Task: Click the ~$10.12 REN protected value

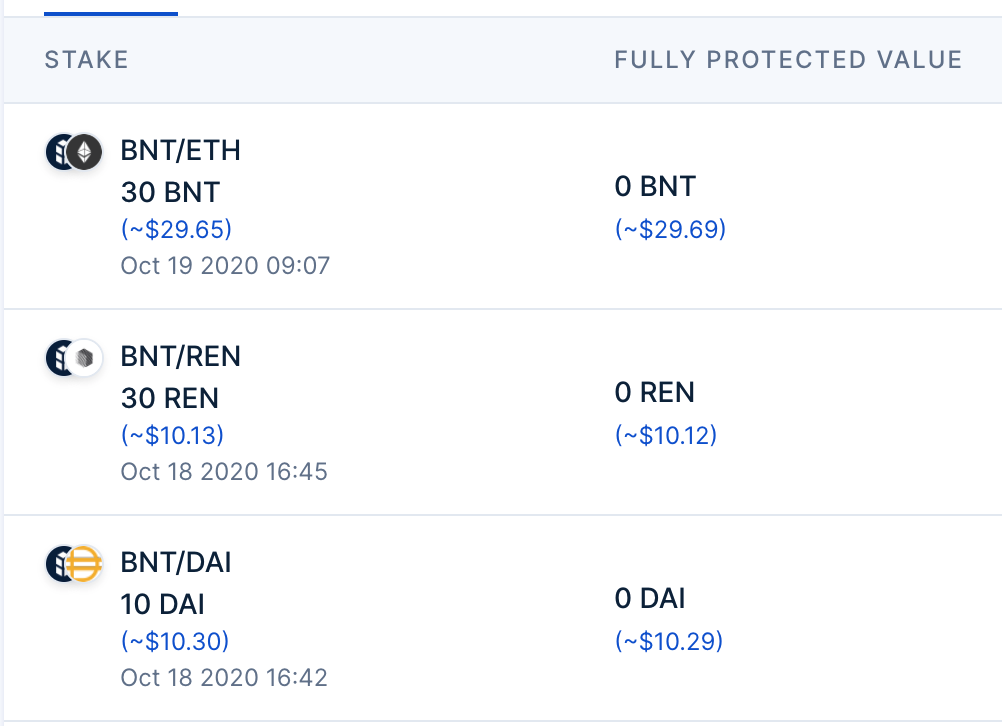Action: [x=666, y=436]
